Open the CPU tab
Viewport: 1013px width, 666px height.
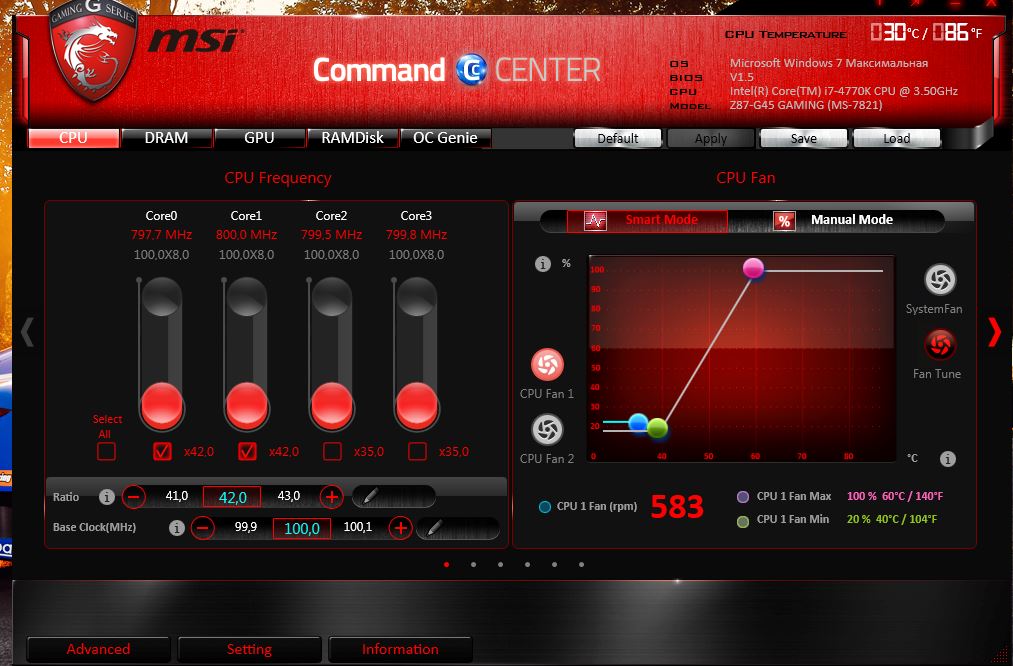(x=74, y=138)
